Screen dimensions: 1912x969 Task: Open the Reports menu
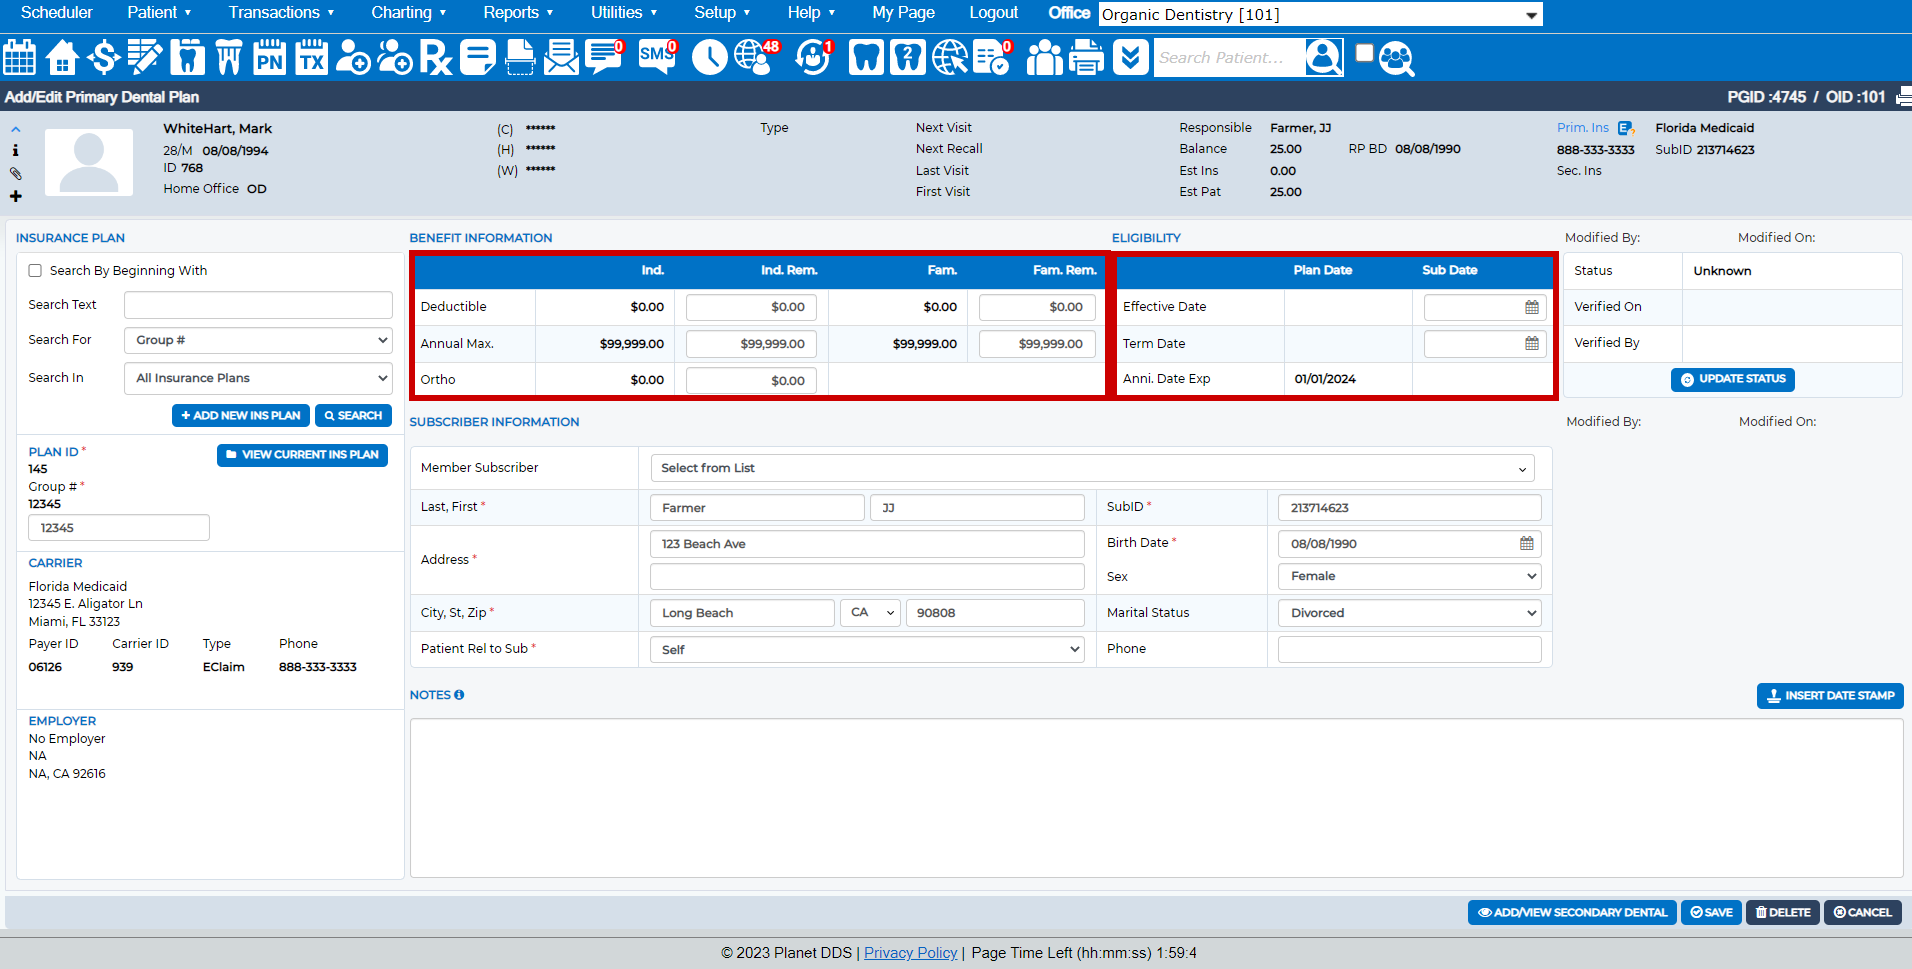click(x=518, y=13)
